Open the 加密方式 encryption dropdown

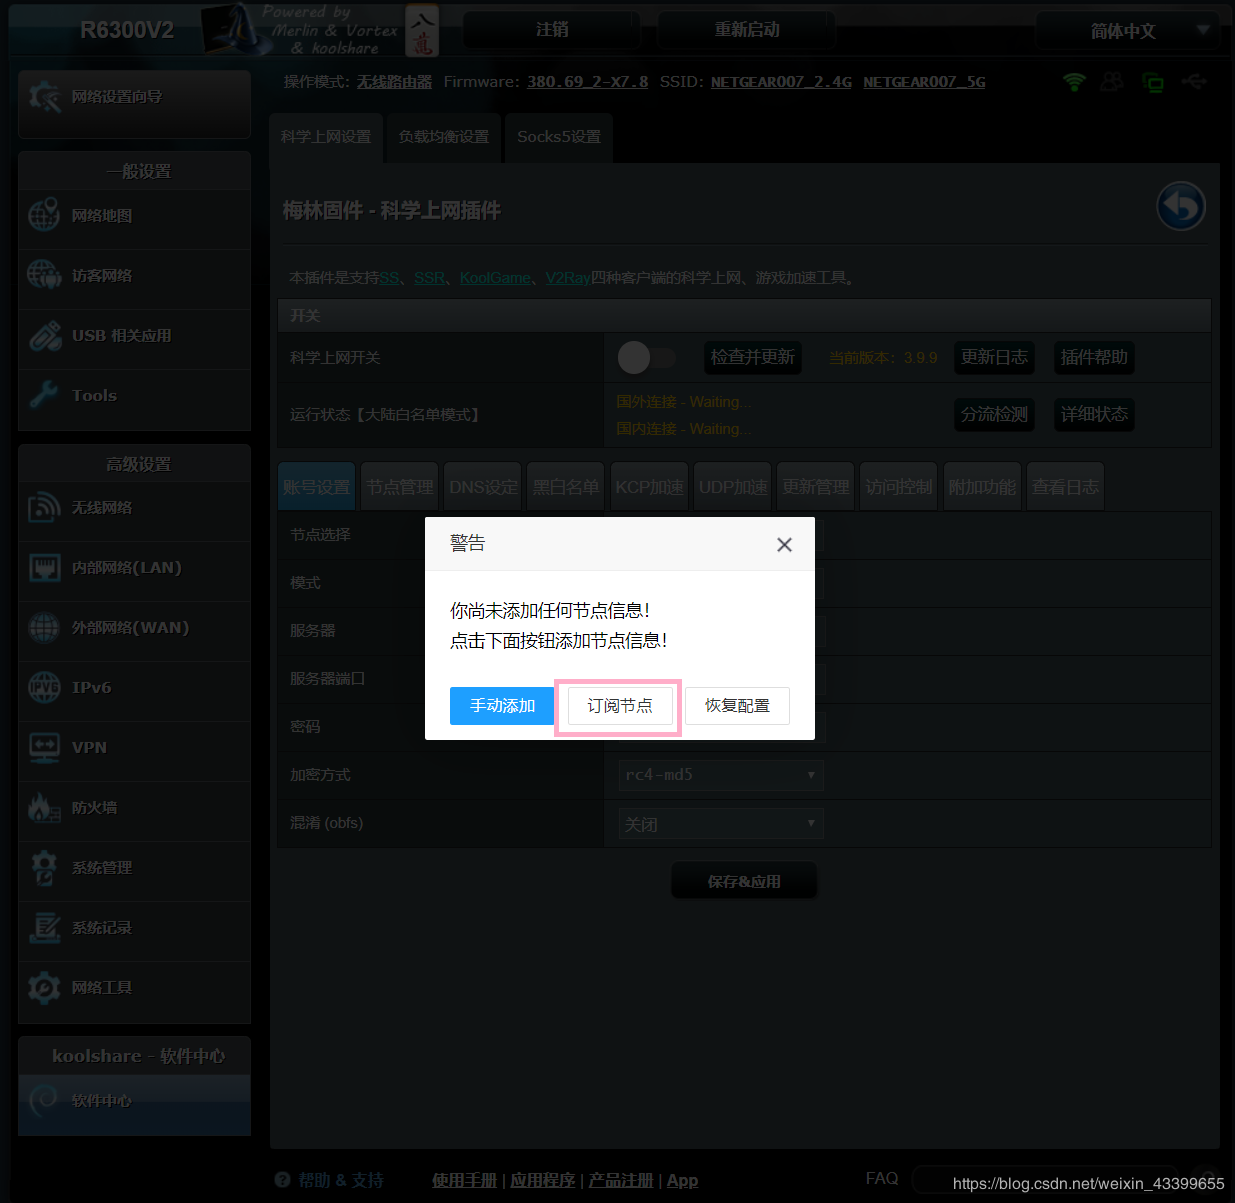pos(719,775)
